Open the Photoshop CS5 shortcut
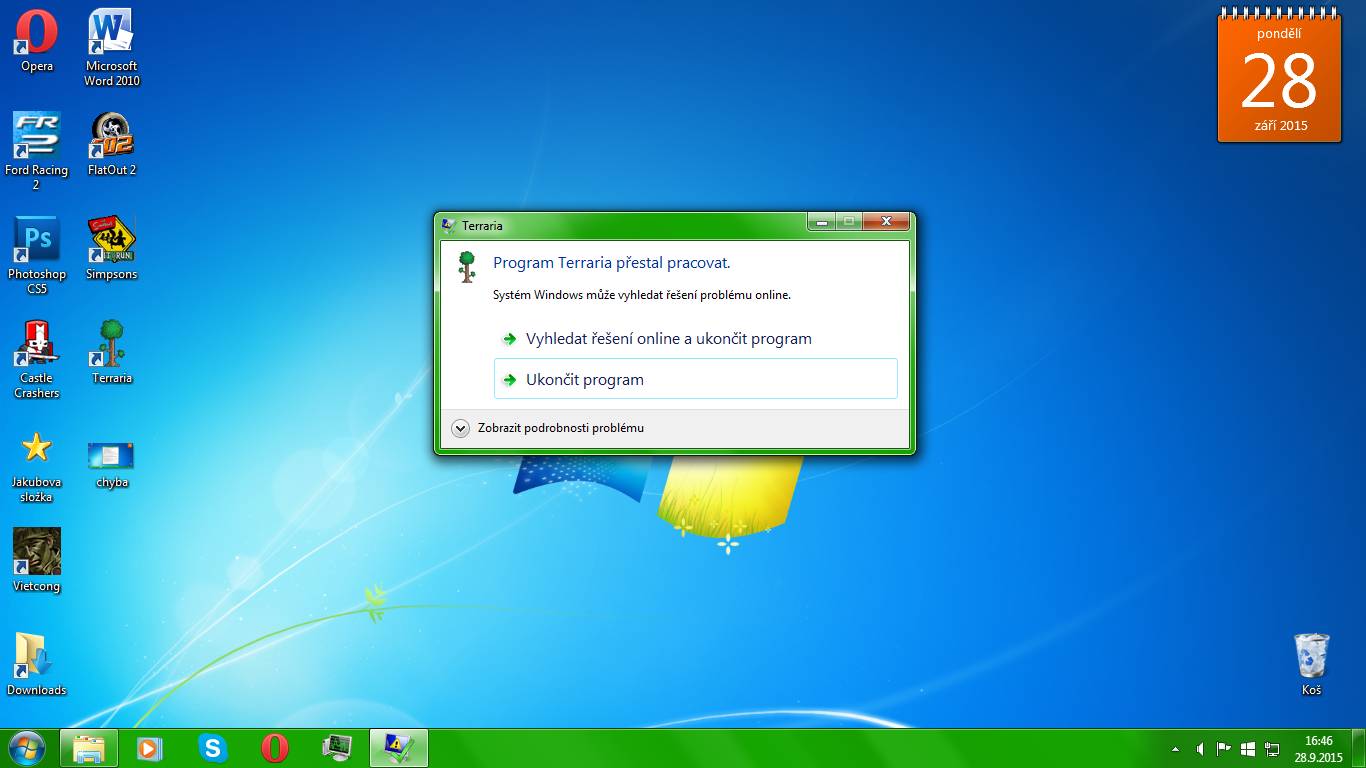 click(37, 255)
